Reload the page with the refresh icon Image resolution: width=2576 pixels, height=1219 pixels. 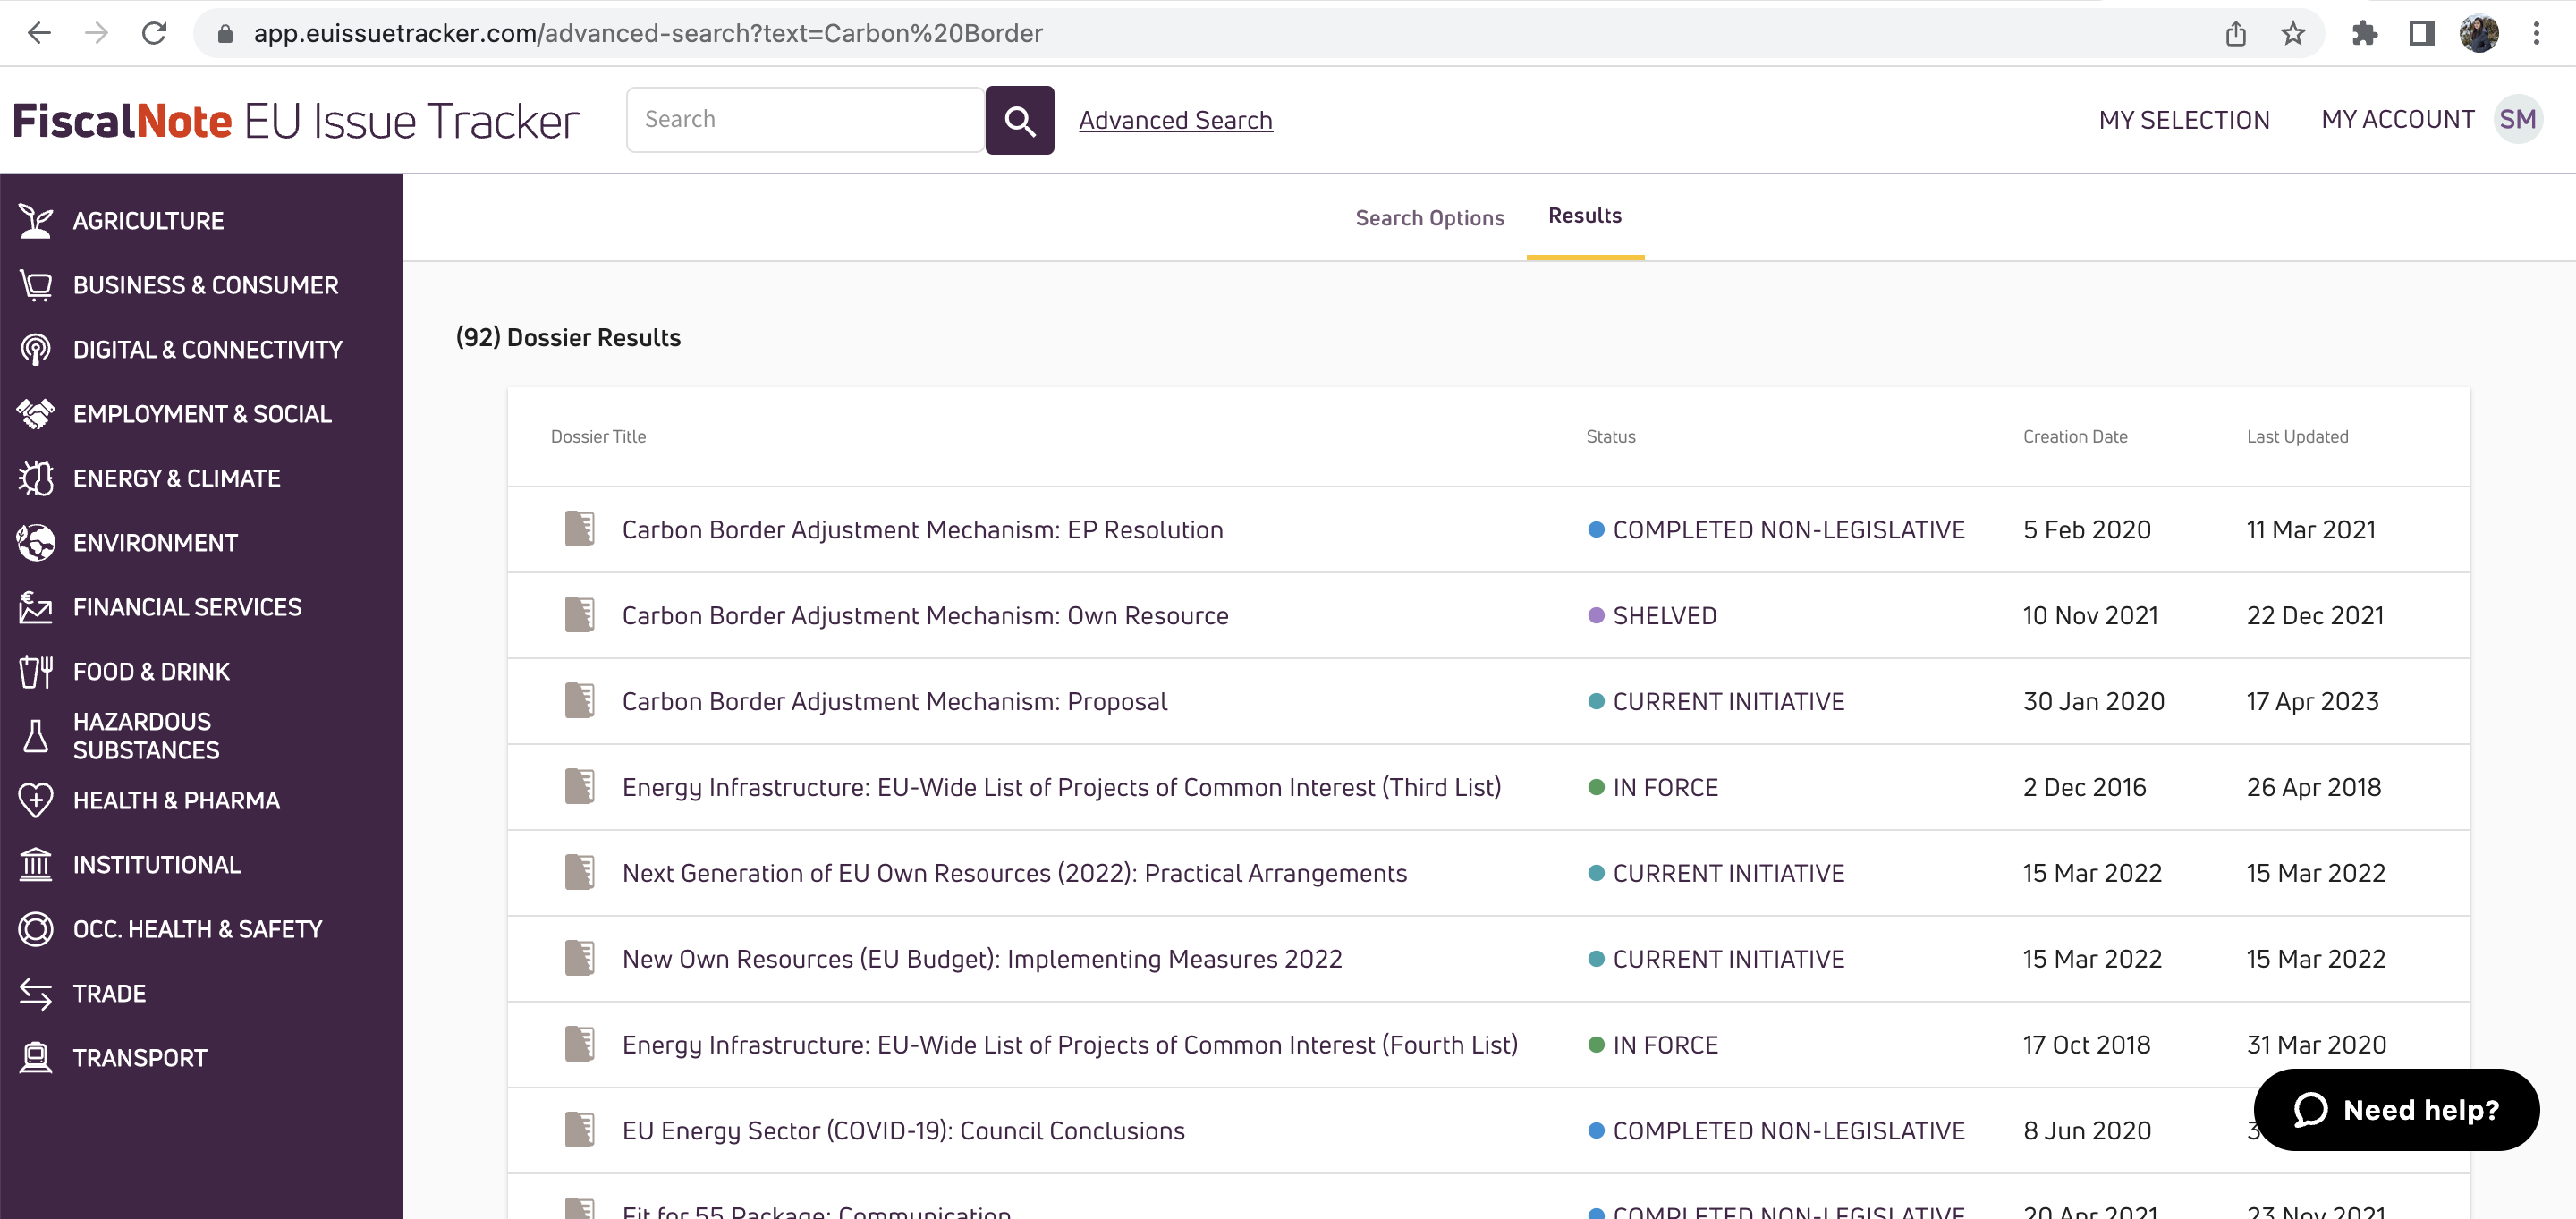(x=154, y=34)
